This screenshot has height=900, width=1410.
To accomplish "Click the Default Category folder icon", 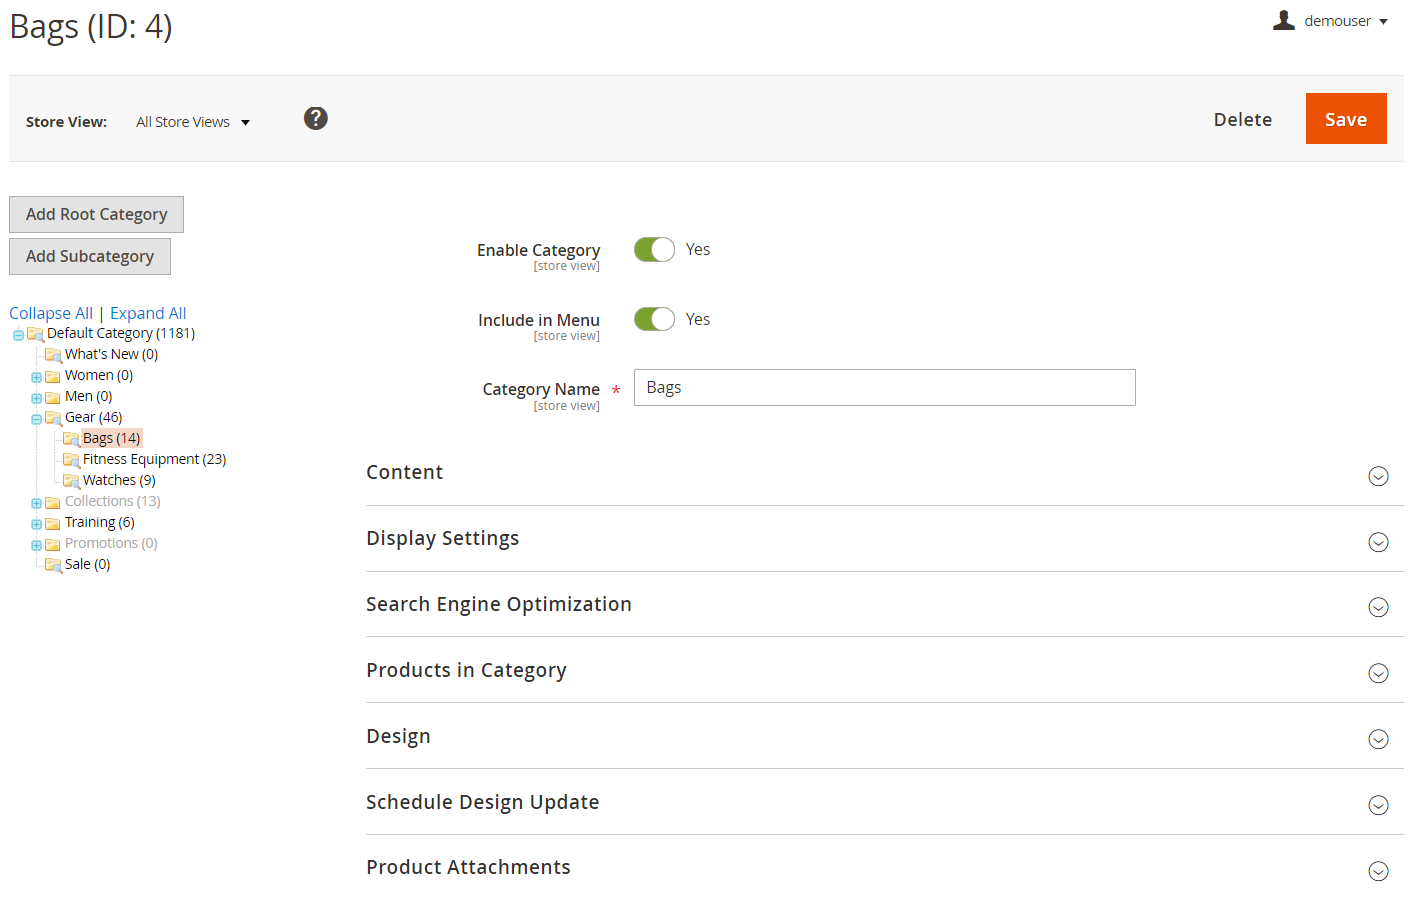I will pos(35,334).
